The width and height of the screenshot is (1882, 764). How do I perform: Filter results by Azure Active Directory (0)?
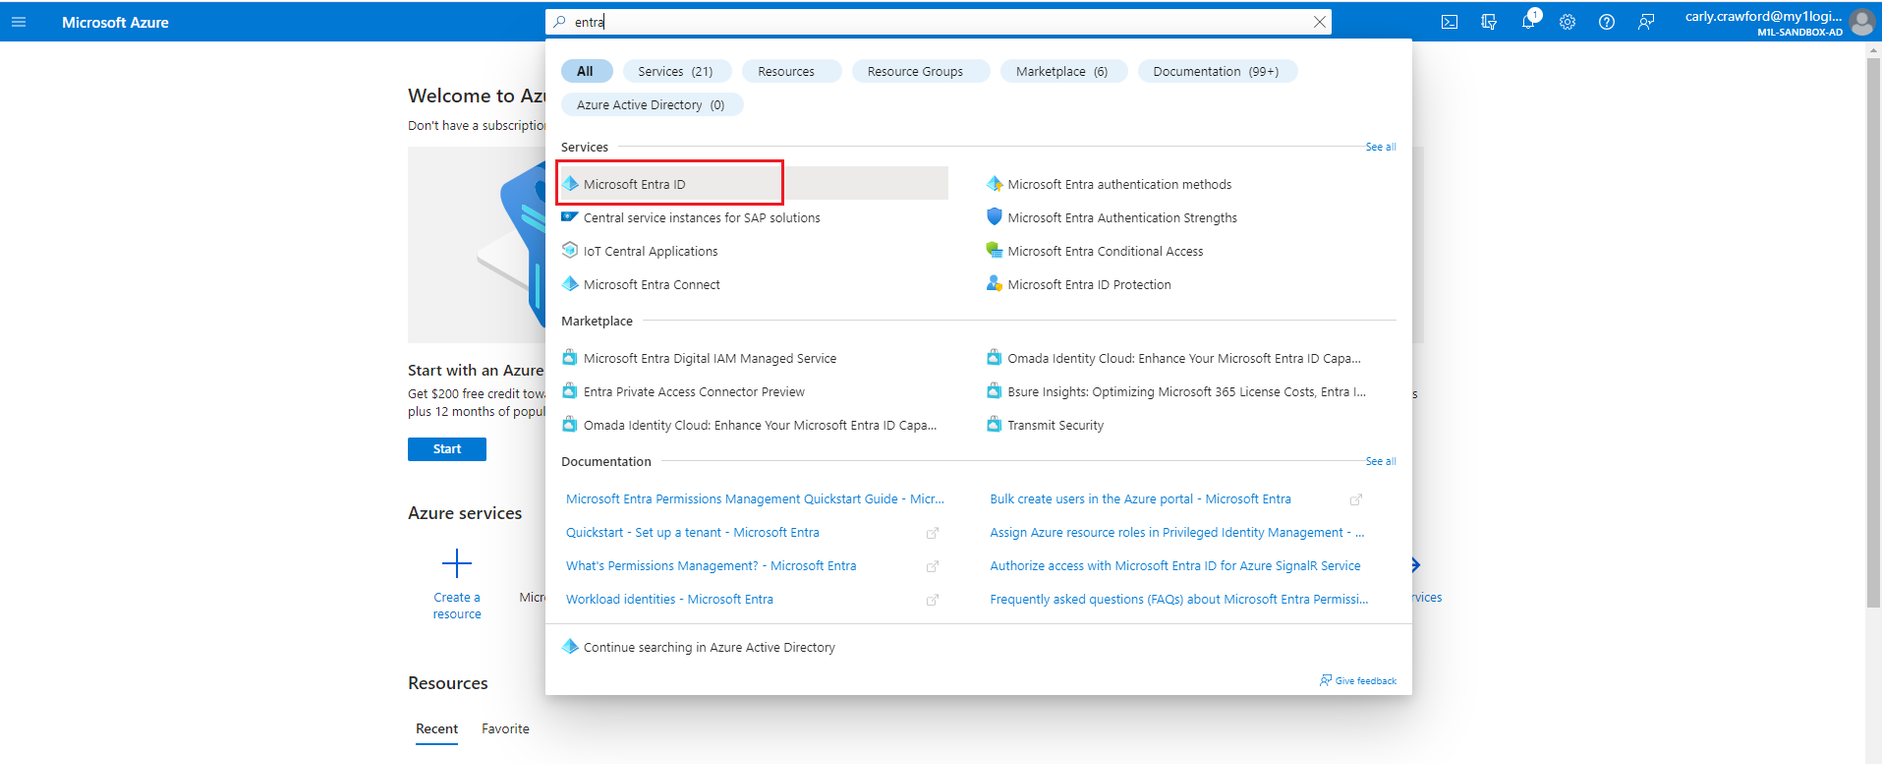(651, 105)
